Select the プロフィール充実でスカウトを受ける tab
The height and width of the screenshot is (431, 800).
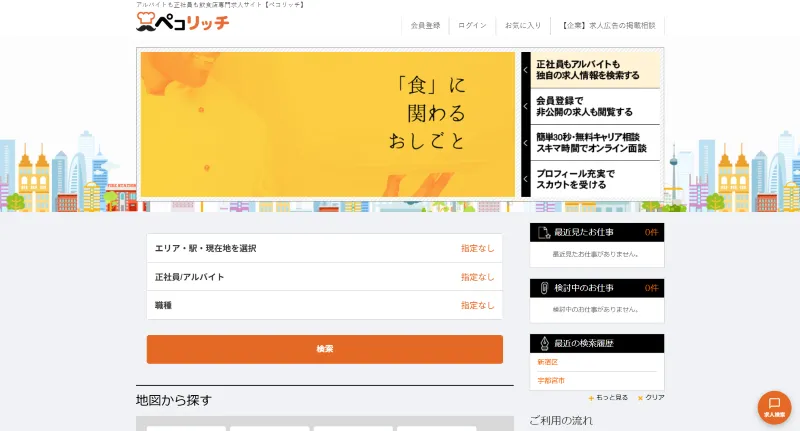coord(595,179)
